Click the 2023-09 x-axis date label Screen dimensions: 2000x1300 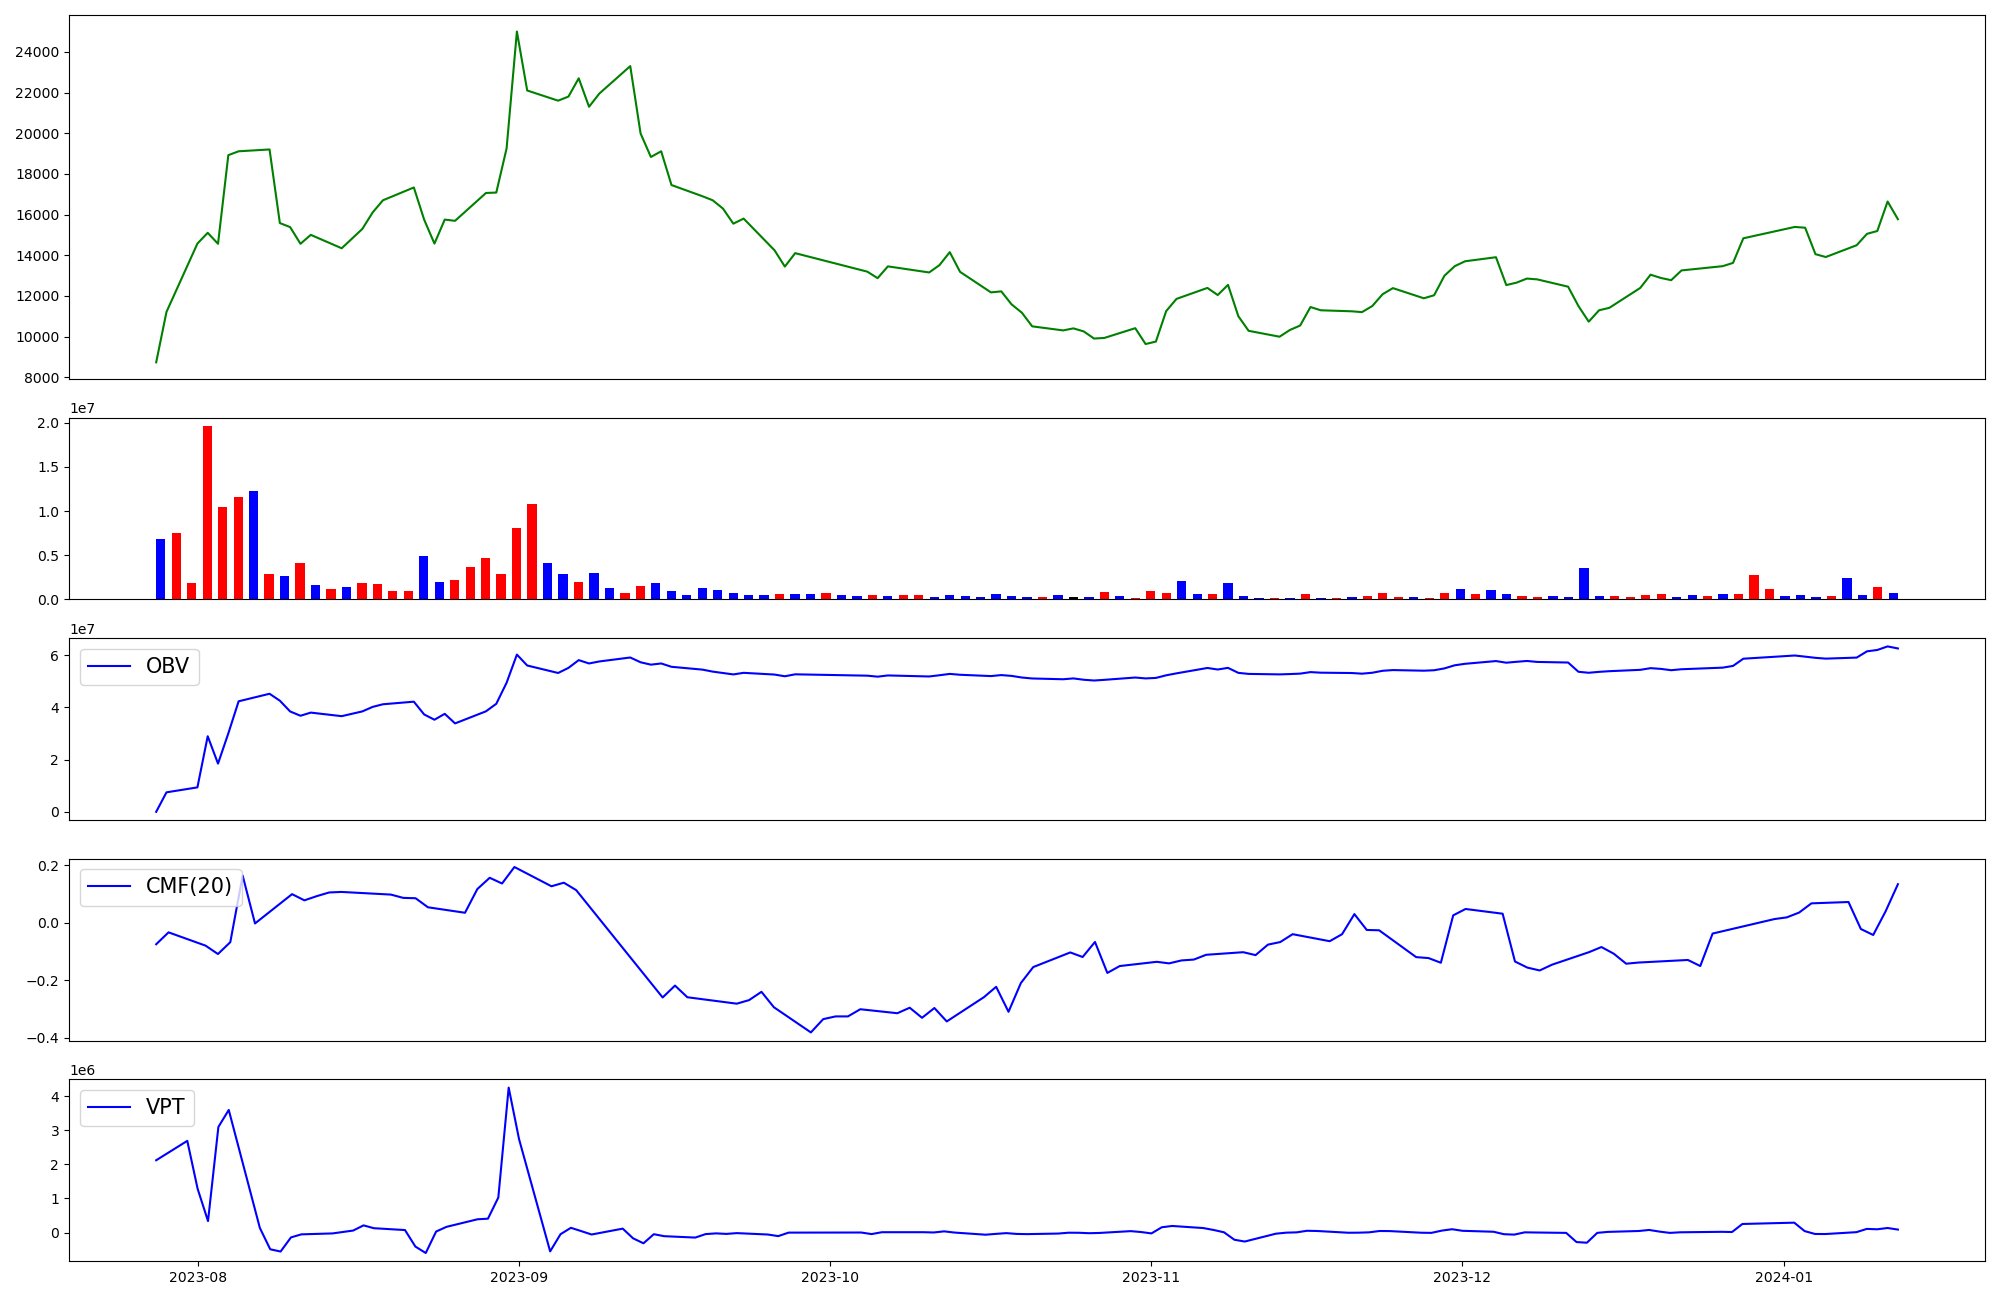click(519, 1277)
